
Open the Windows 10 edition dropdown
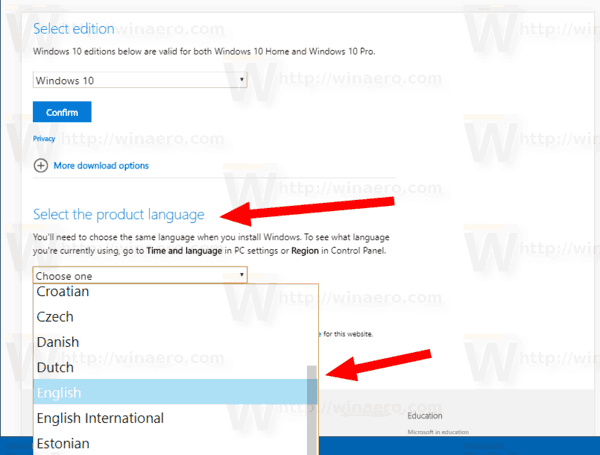tap(140, 80)
